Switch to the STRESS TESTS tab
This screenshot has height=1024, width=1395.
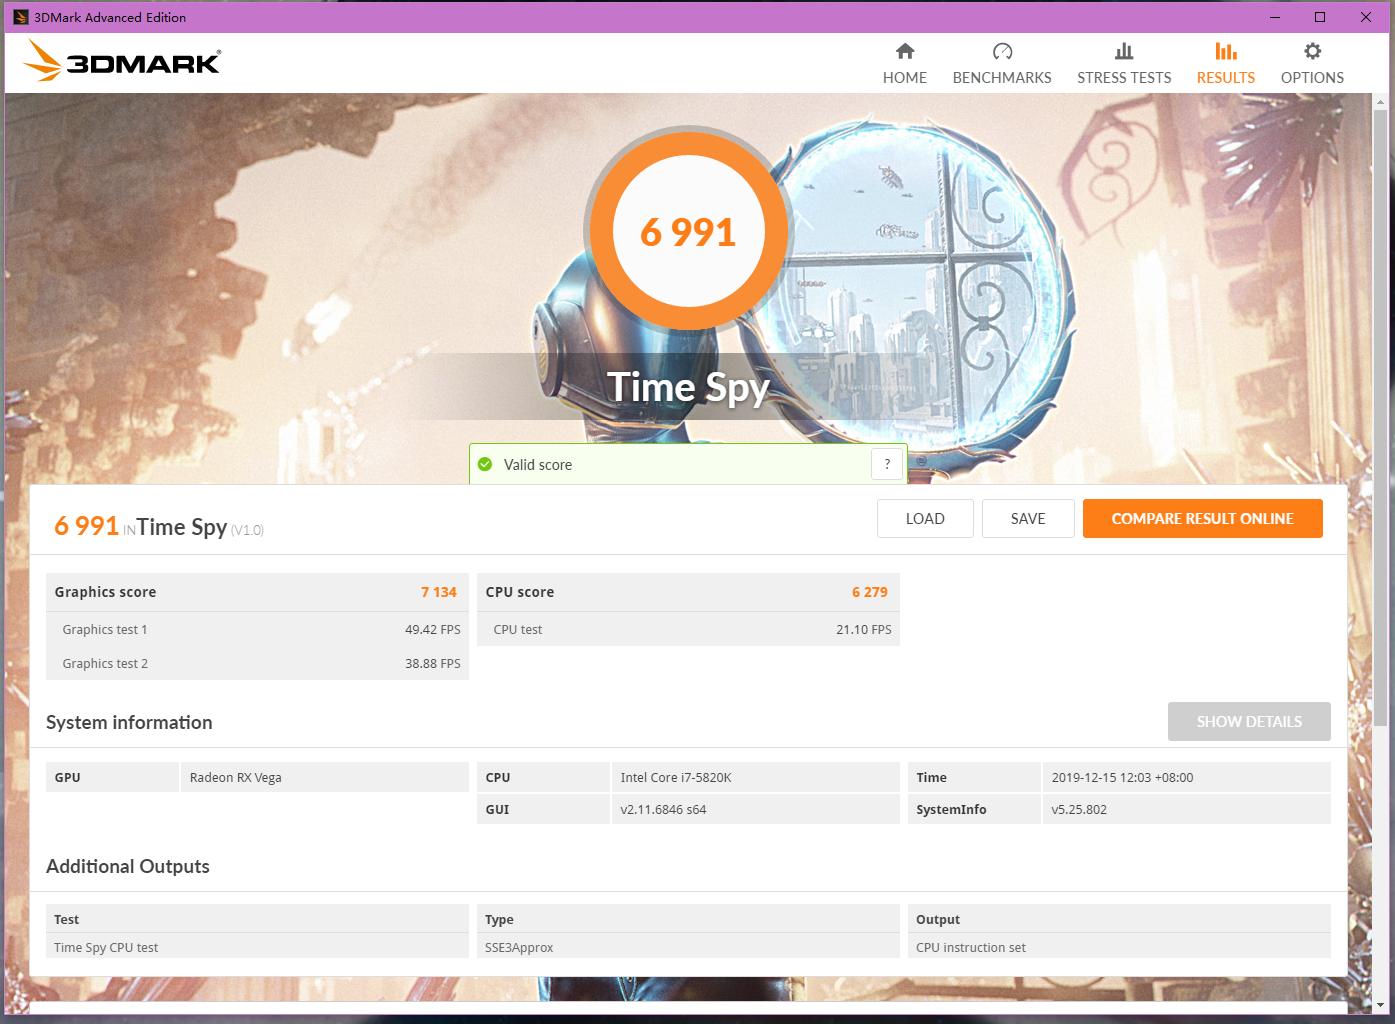(1124, 64)
